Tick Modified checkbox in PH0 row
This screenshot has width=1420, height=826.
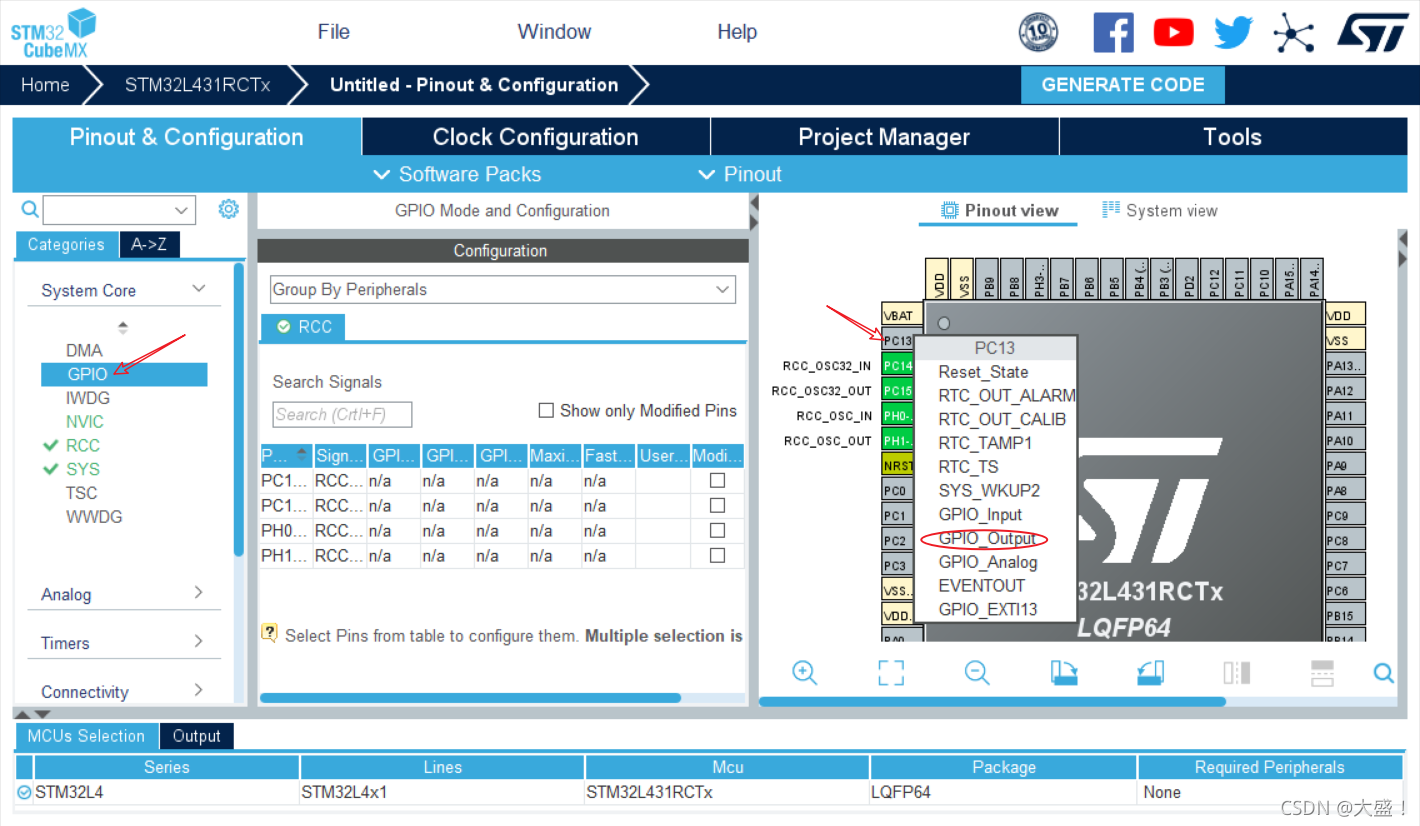click(717, 530)
